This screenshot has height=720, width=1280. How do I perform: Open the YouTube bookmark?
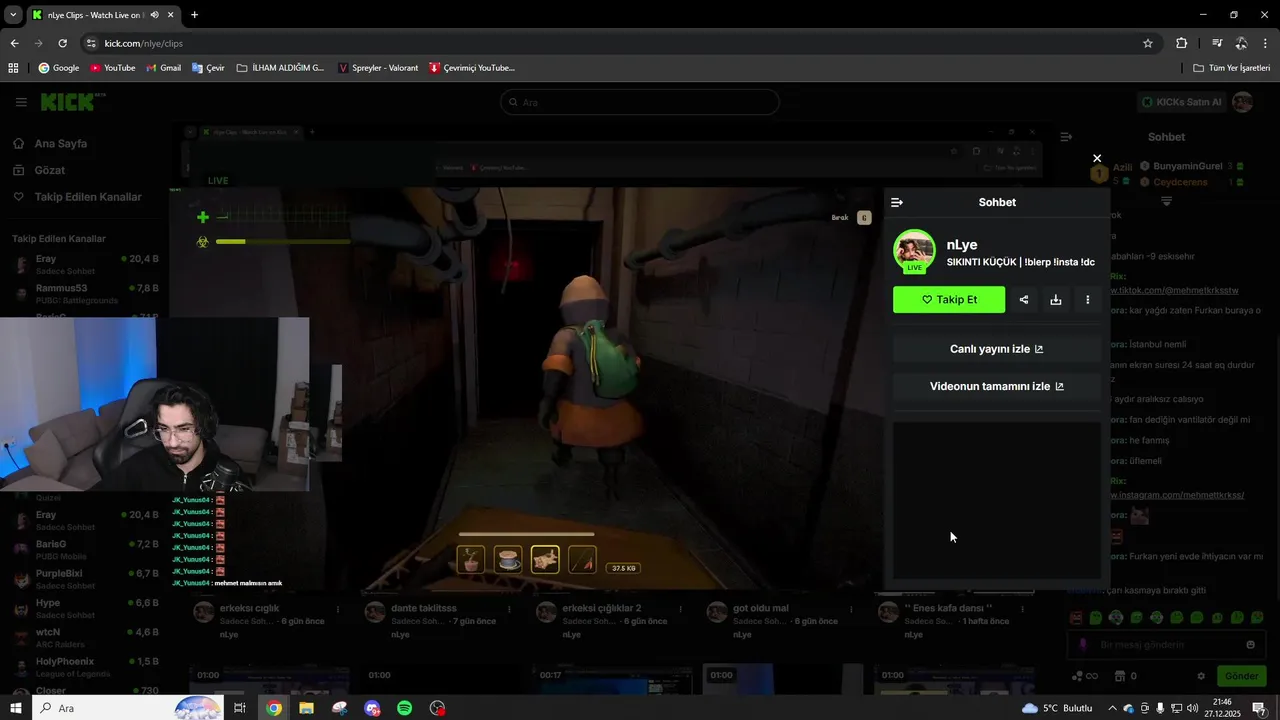coord(112,68)
